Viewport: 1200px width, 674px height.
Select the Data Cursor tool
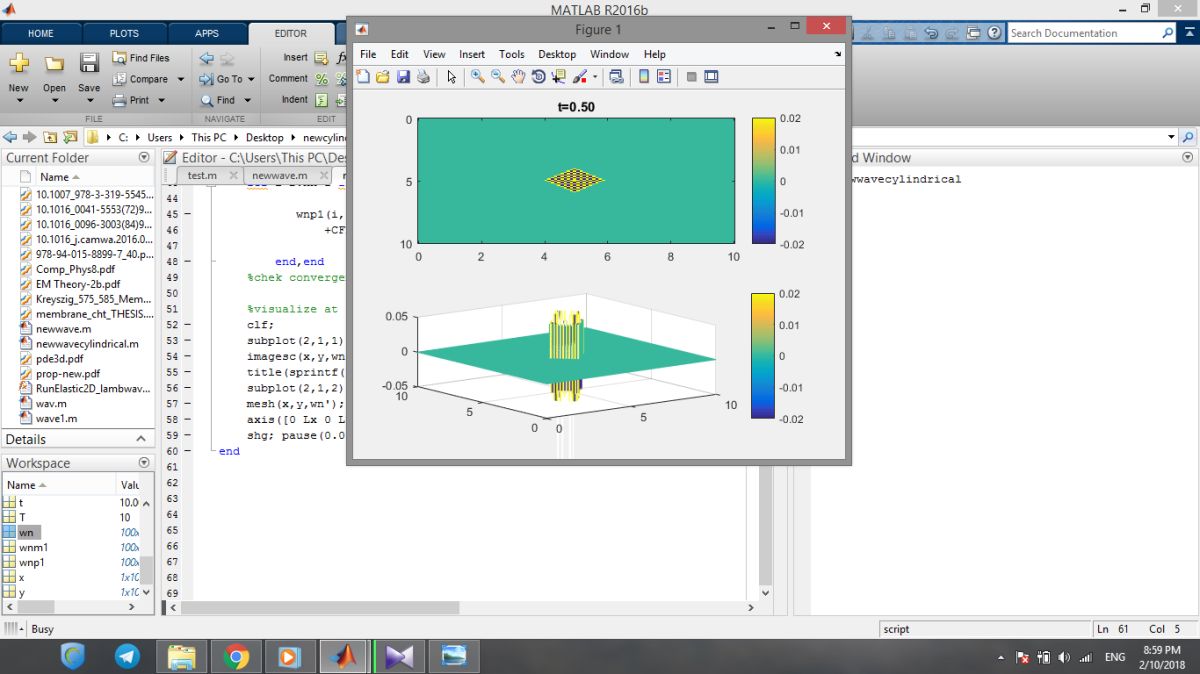click(558, 77)
